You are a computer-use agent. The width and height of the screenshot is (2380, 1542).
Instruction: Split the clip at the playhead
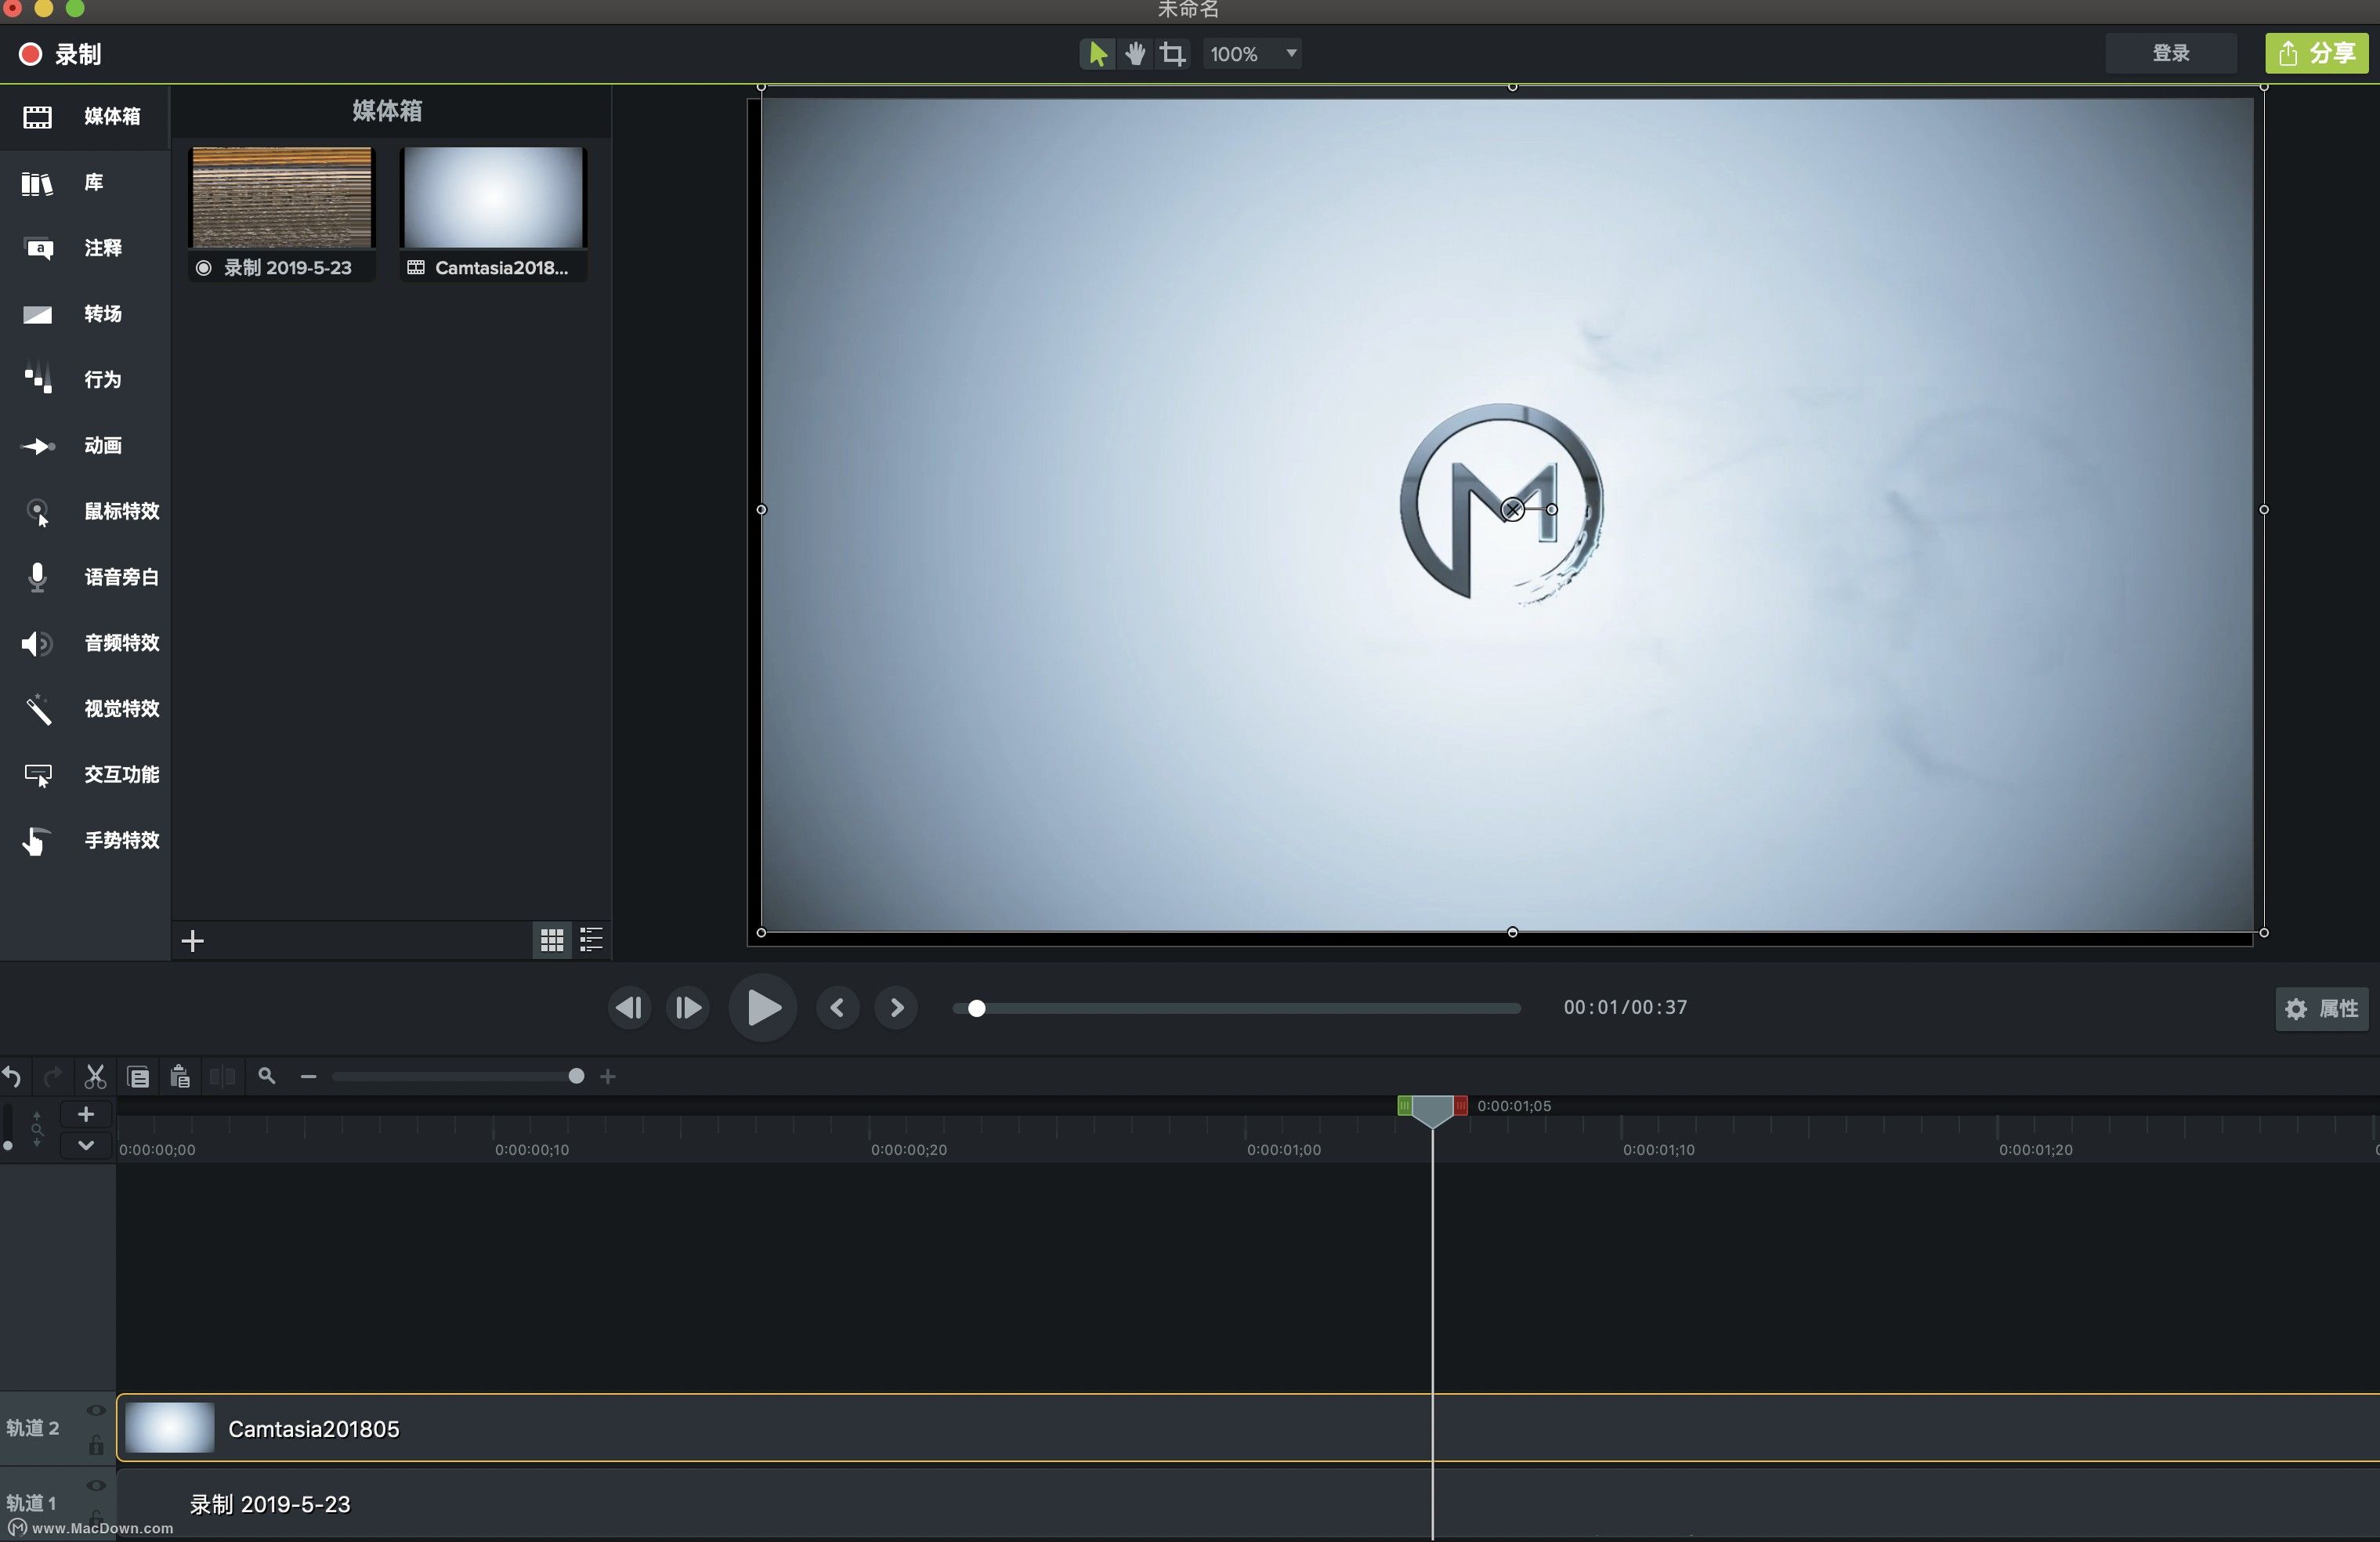[222, 1077]
